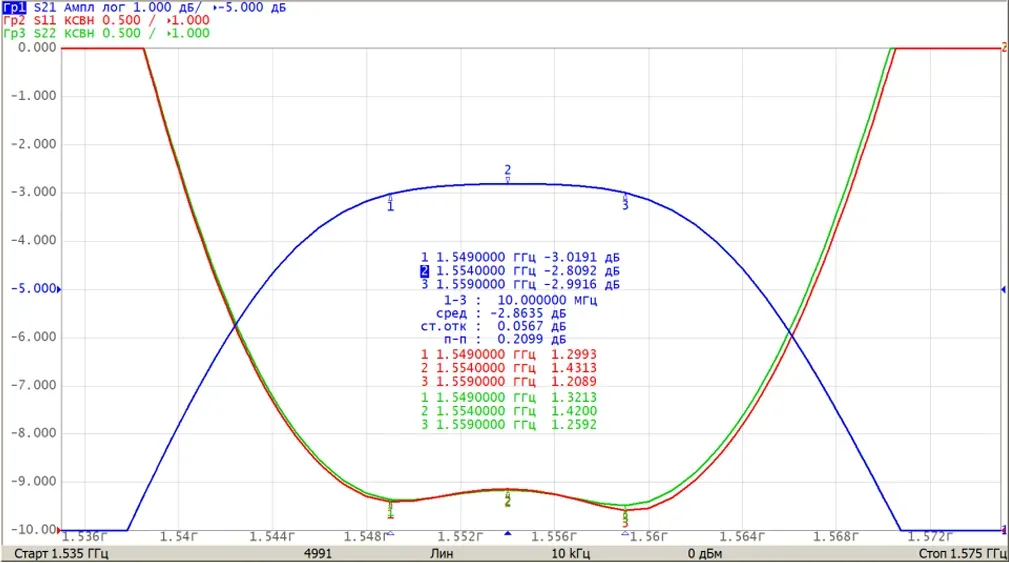Click the 10 кГц IF bandwidth field
The width and height of the screenshot is (1009, 563).
(x=570, y=553)
